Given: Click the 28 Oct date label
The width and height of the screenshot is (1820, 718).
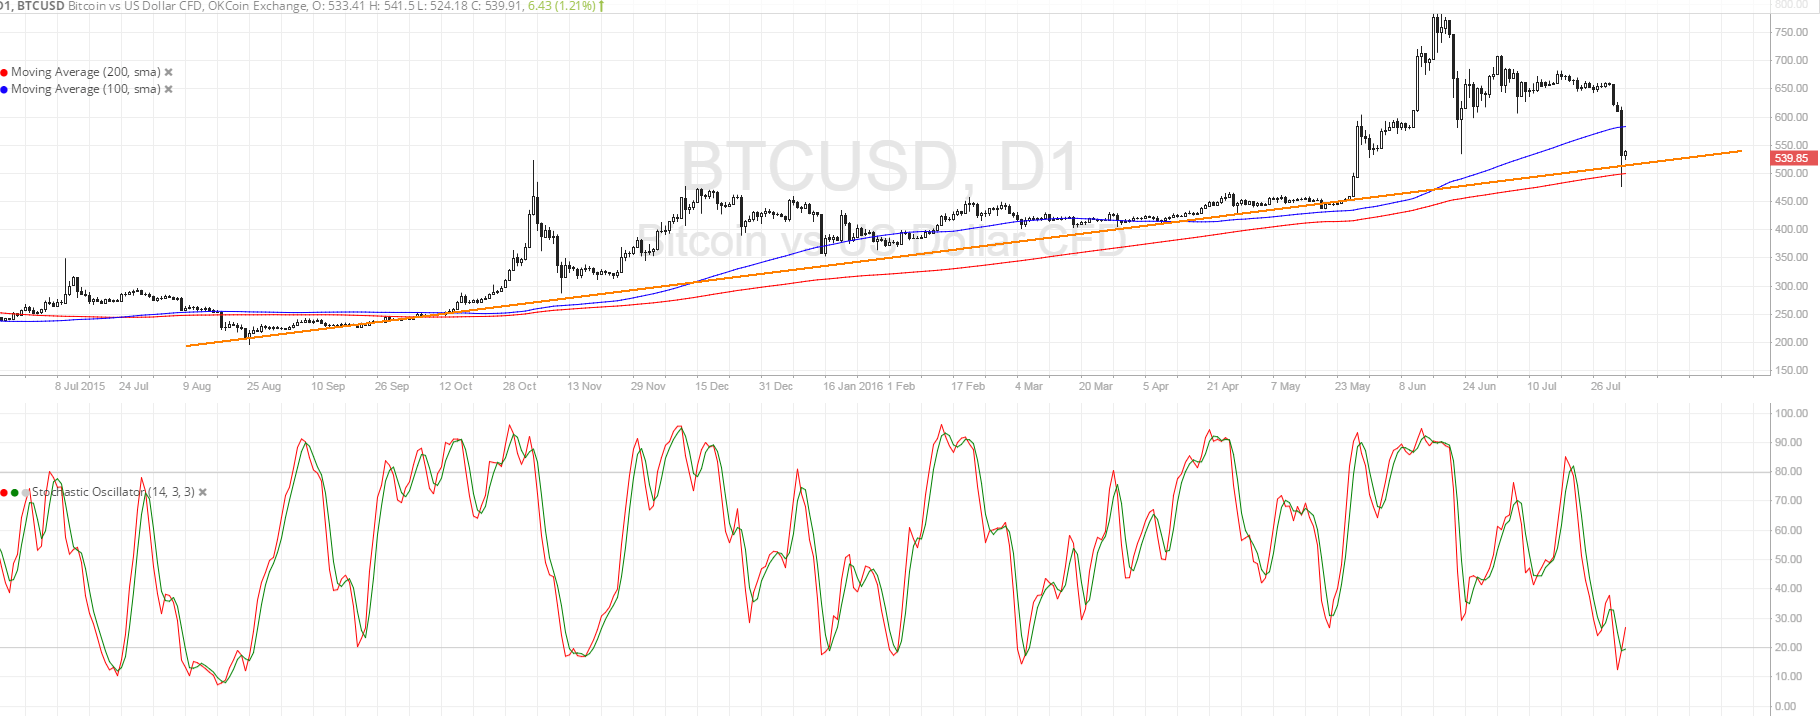Looking at the screenshot, I should point(520,386).
